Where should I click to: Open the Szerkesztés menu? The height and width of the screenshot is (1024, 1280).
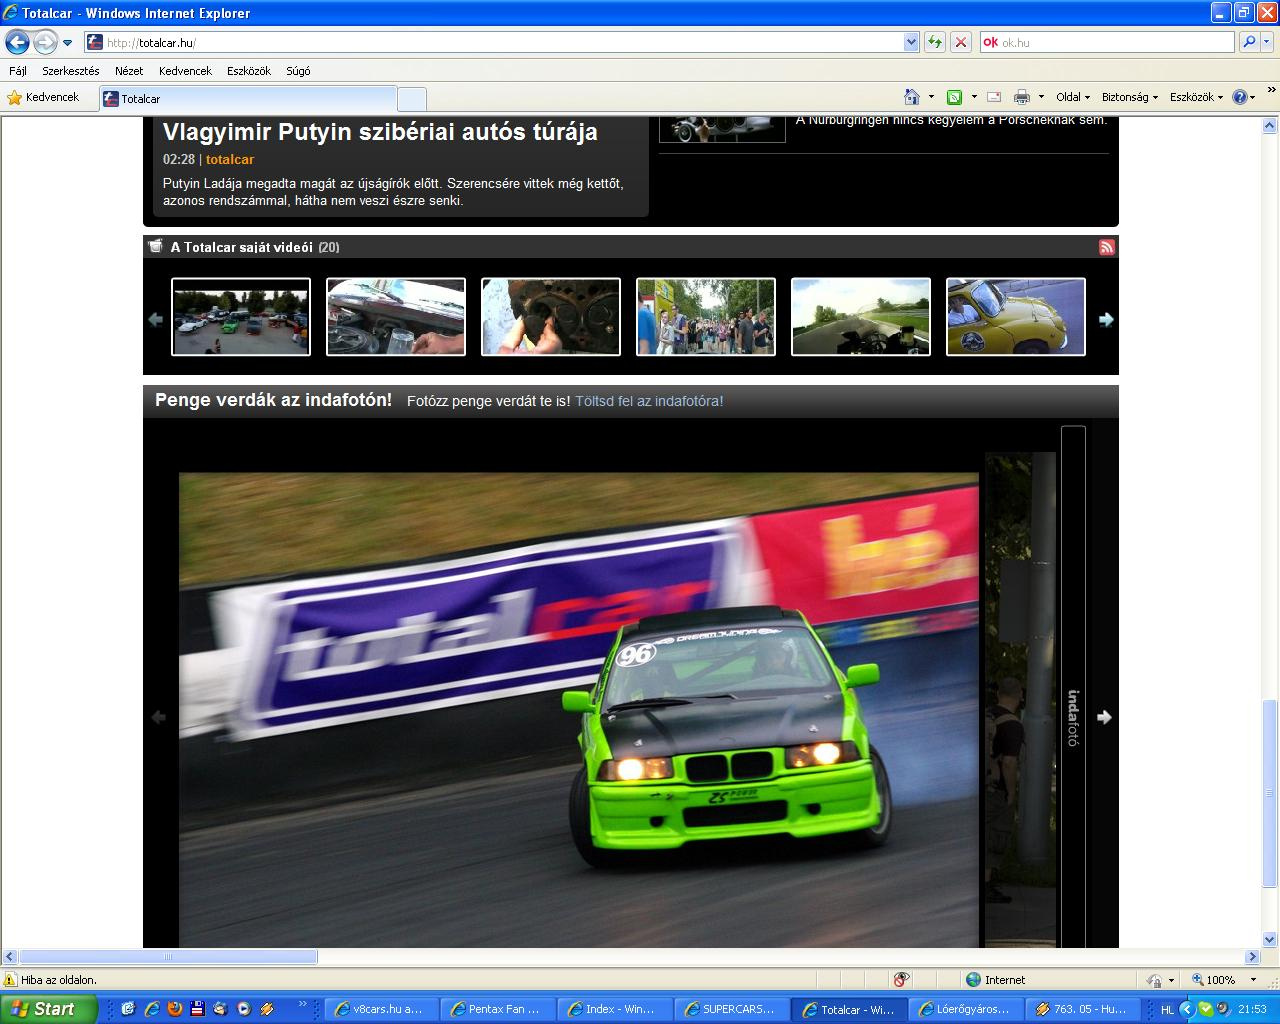coord(71,71)
